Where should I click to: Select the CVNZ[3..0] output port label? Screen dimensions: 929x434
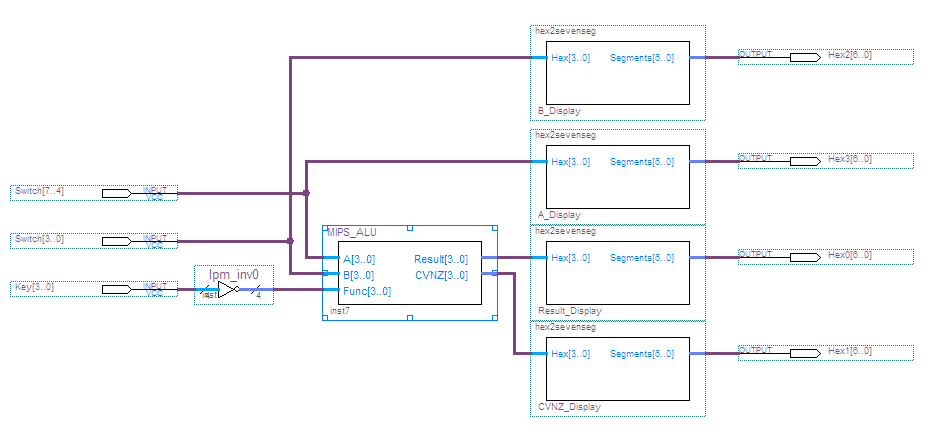pos(442,275)
